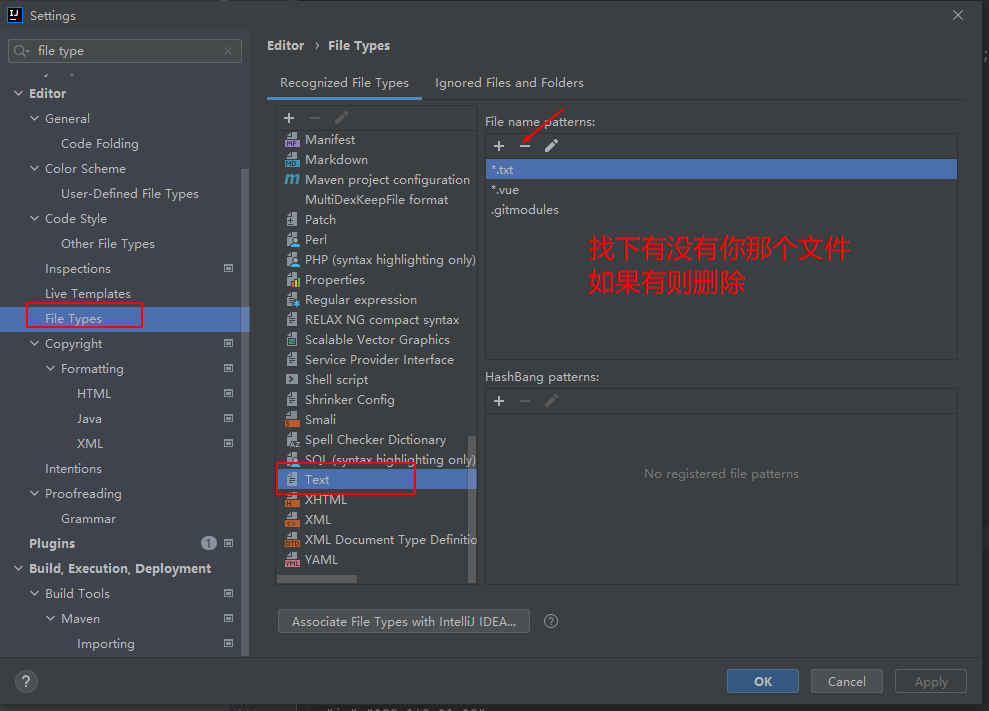989x711 pixels.
Task: Click add button in File name patterns
Action: click(x=499, y=146)
